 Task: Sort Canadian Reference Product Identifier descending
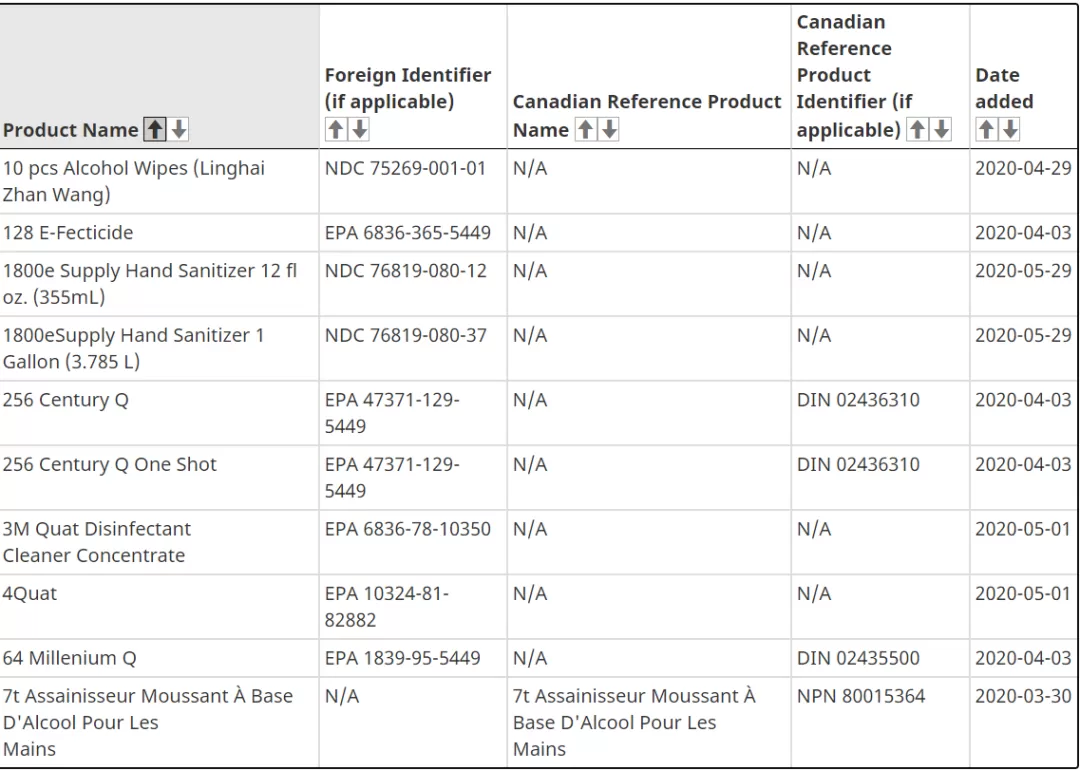click(941, 129)
